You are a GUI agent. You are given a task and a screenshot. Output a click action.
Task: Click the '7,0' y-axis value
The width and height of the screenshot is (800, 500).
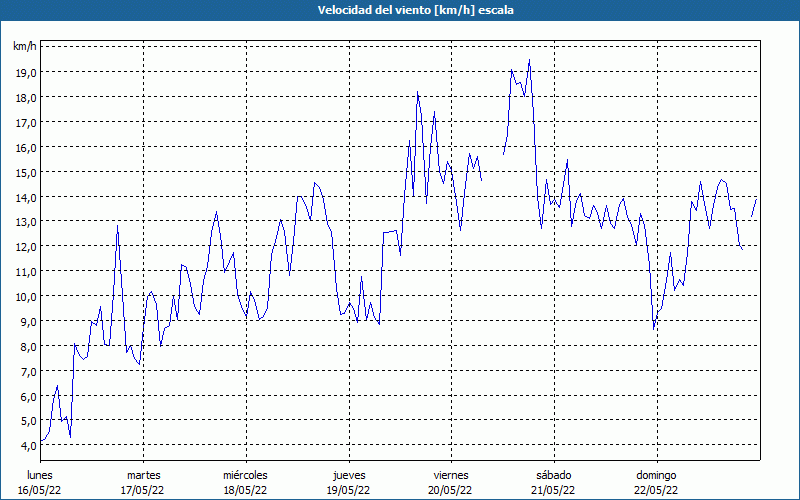(28, 372)
